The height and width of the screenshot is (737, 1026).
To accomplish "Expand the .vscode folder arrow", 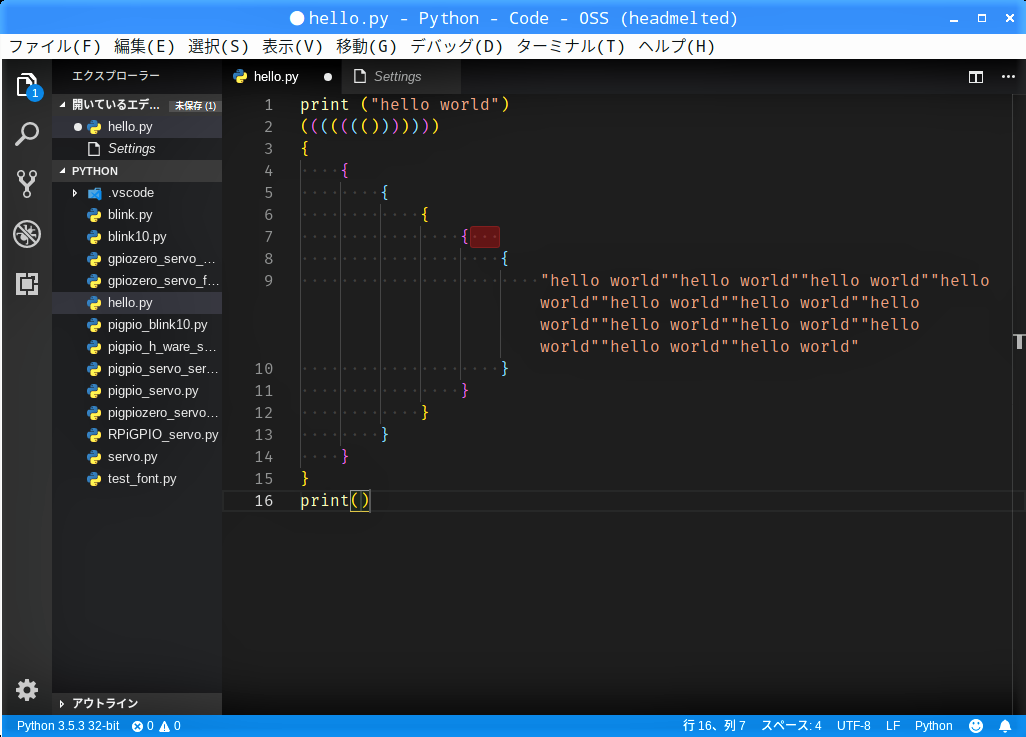I will point(75,193).
